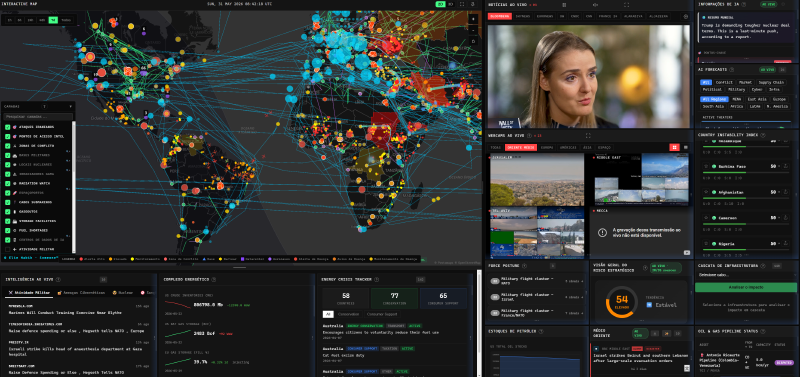Open YouTube icon on Mecca webcam
The height and width of the screenshot is (377, 800).
(687, 252)
